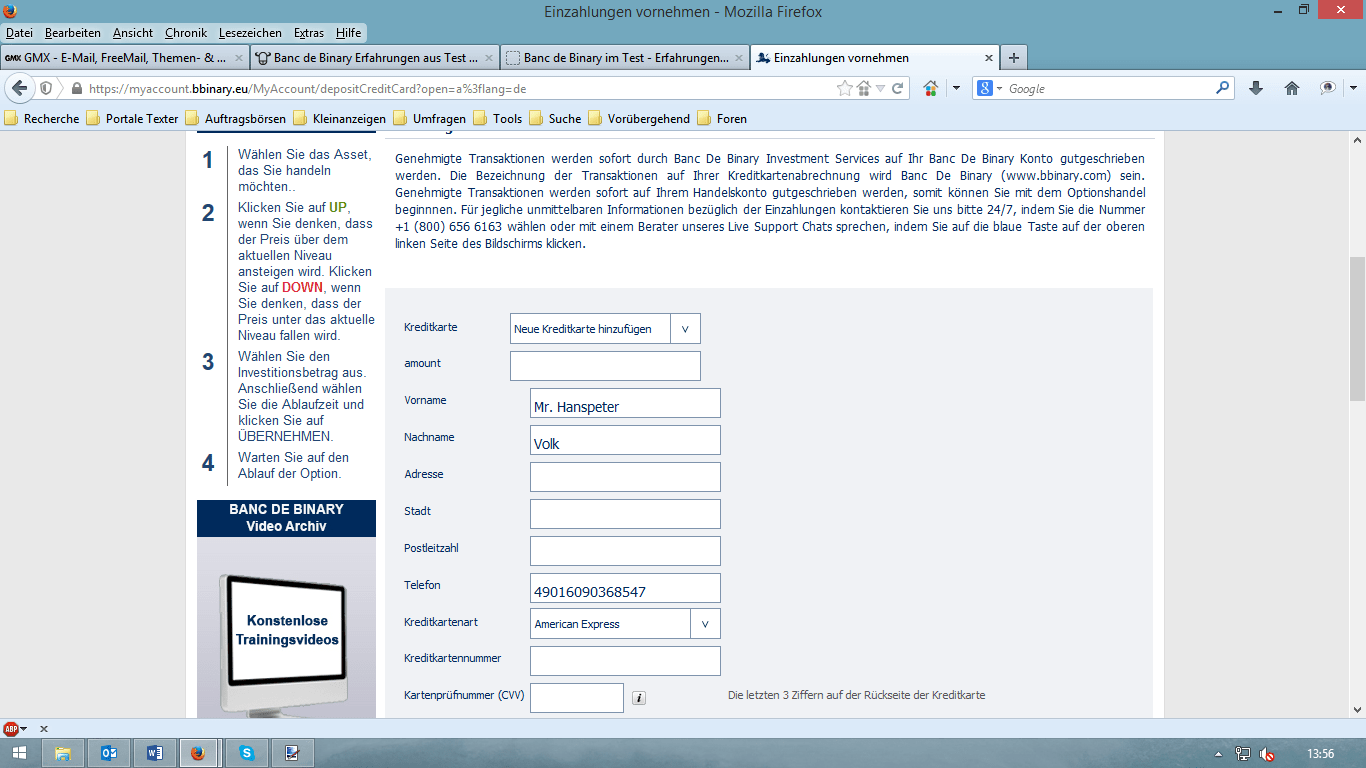Open the Recherche bookmarks folder
The width and height of the screenshot is (1366, 768).
(42, 118)
